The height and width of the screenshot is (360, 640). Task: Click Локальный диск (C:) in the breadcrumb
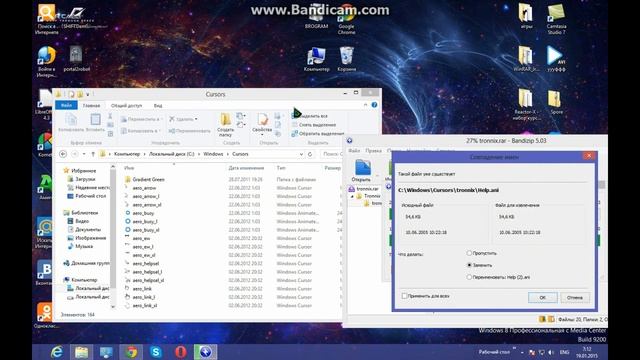(x=171, y=154)
